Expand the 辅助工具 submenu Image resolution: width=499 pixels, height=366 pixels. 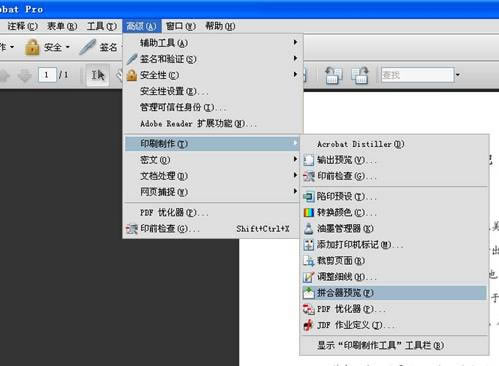(x=212, y=43)
